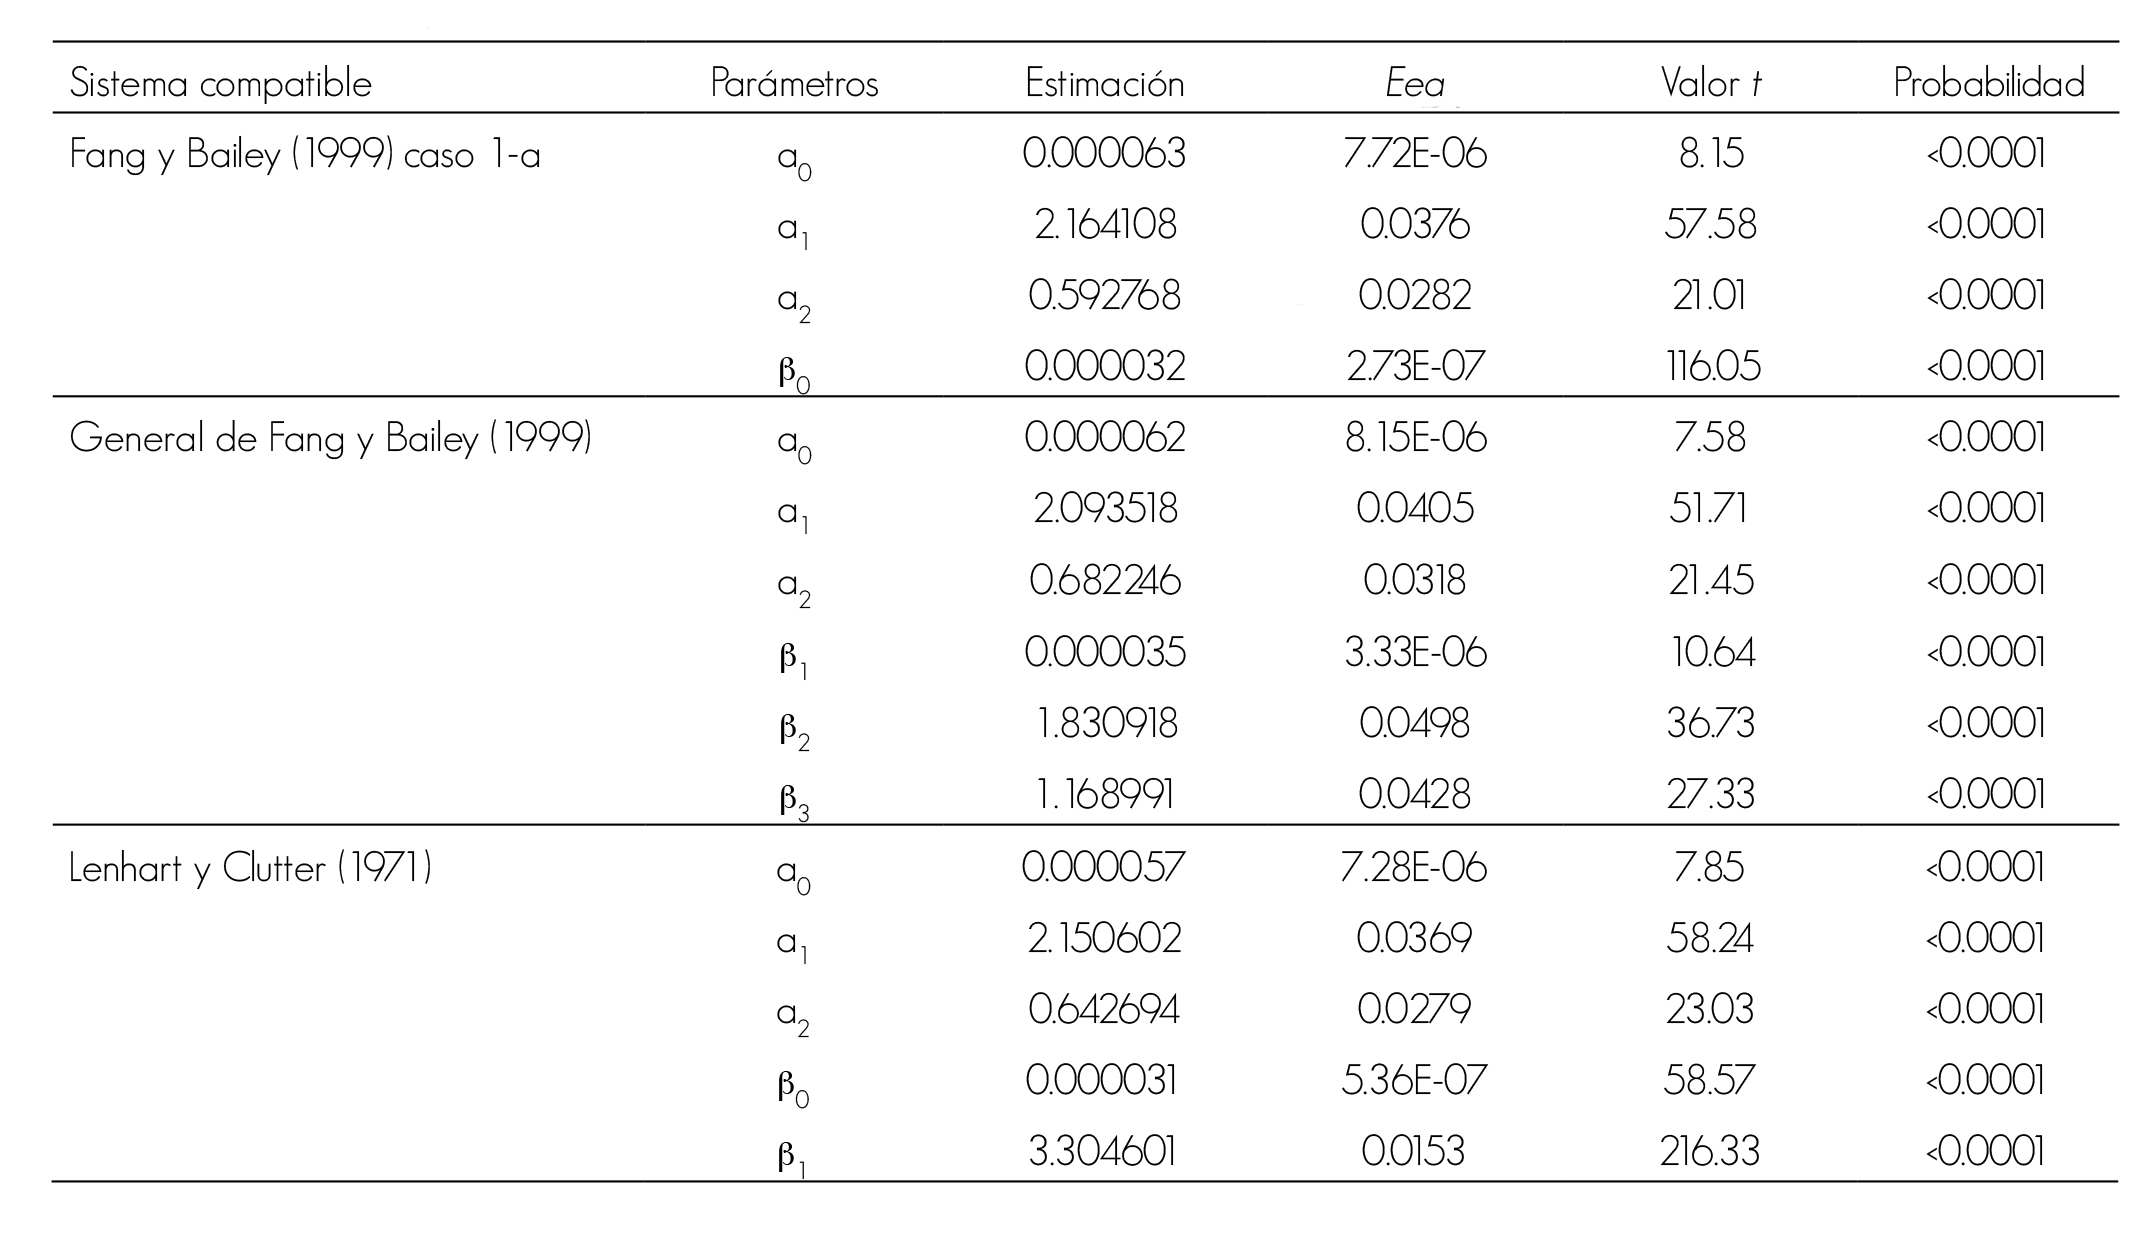Click the 'Eea' column header
Screen dimensions: 2155x1233
pyautogui.click(x=1414, y=85)
